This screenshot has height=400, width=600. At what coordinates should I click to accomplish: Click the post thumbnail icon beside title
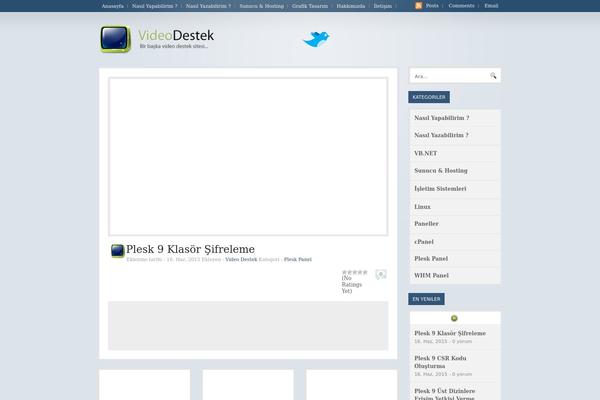pos(117,251)
